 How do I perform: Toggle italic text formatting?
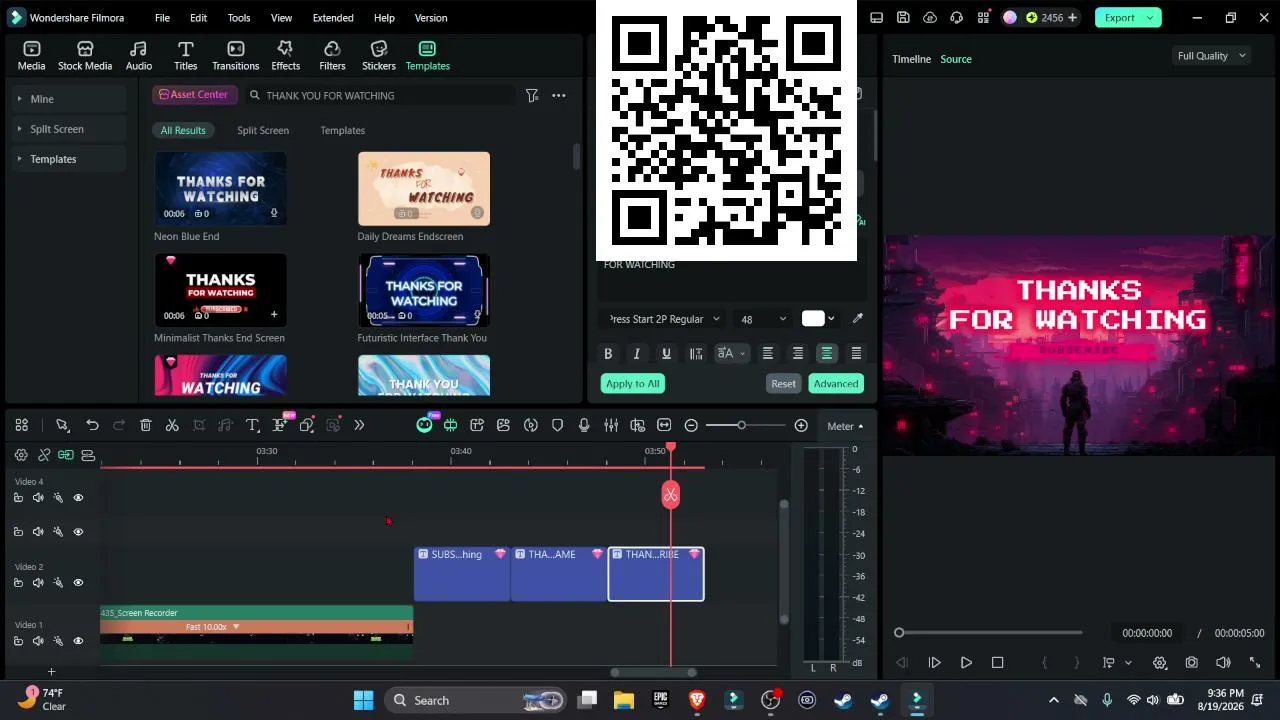click(637, 354)
